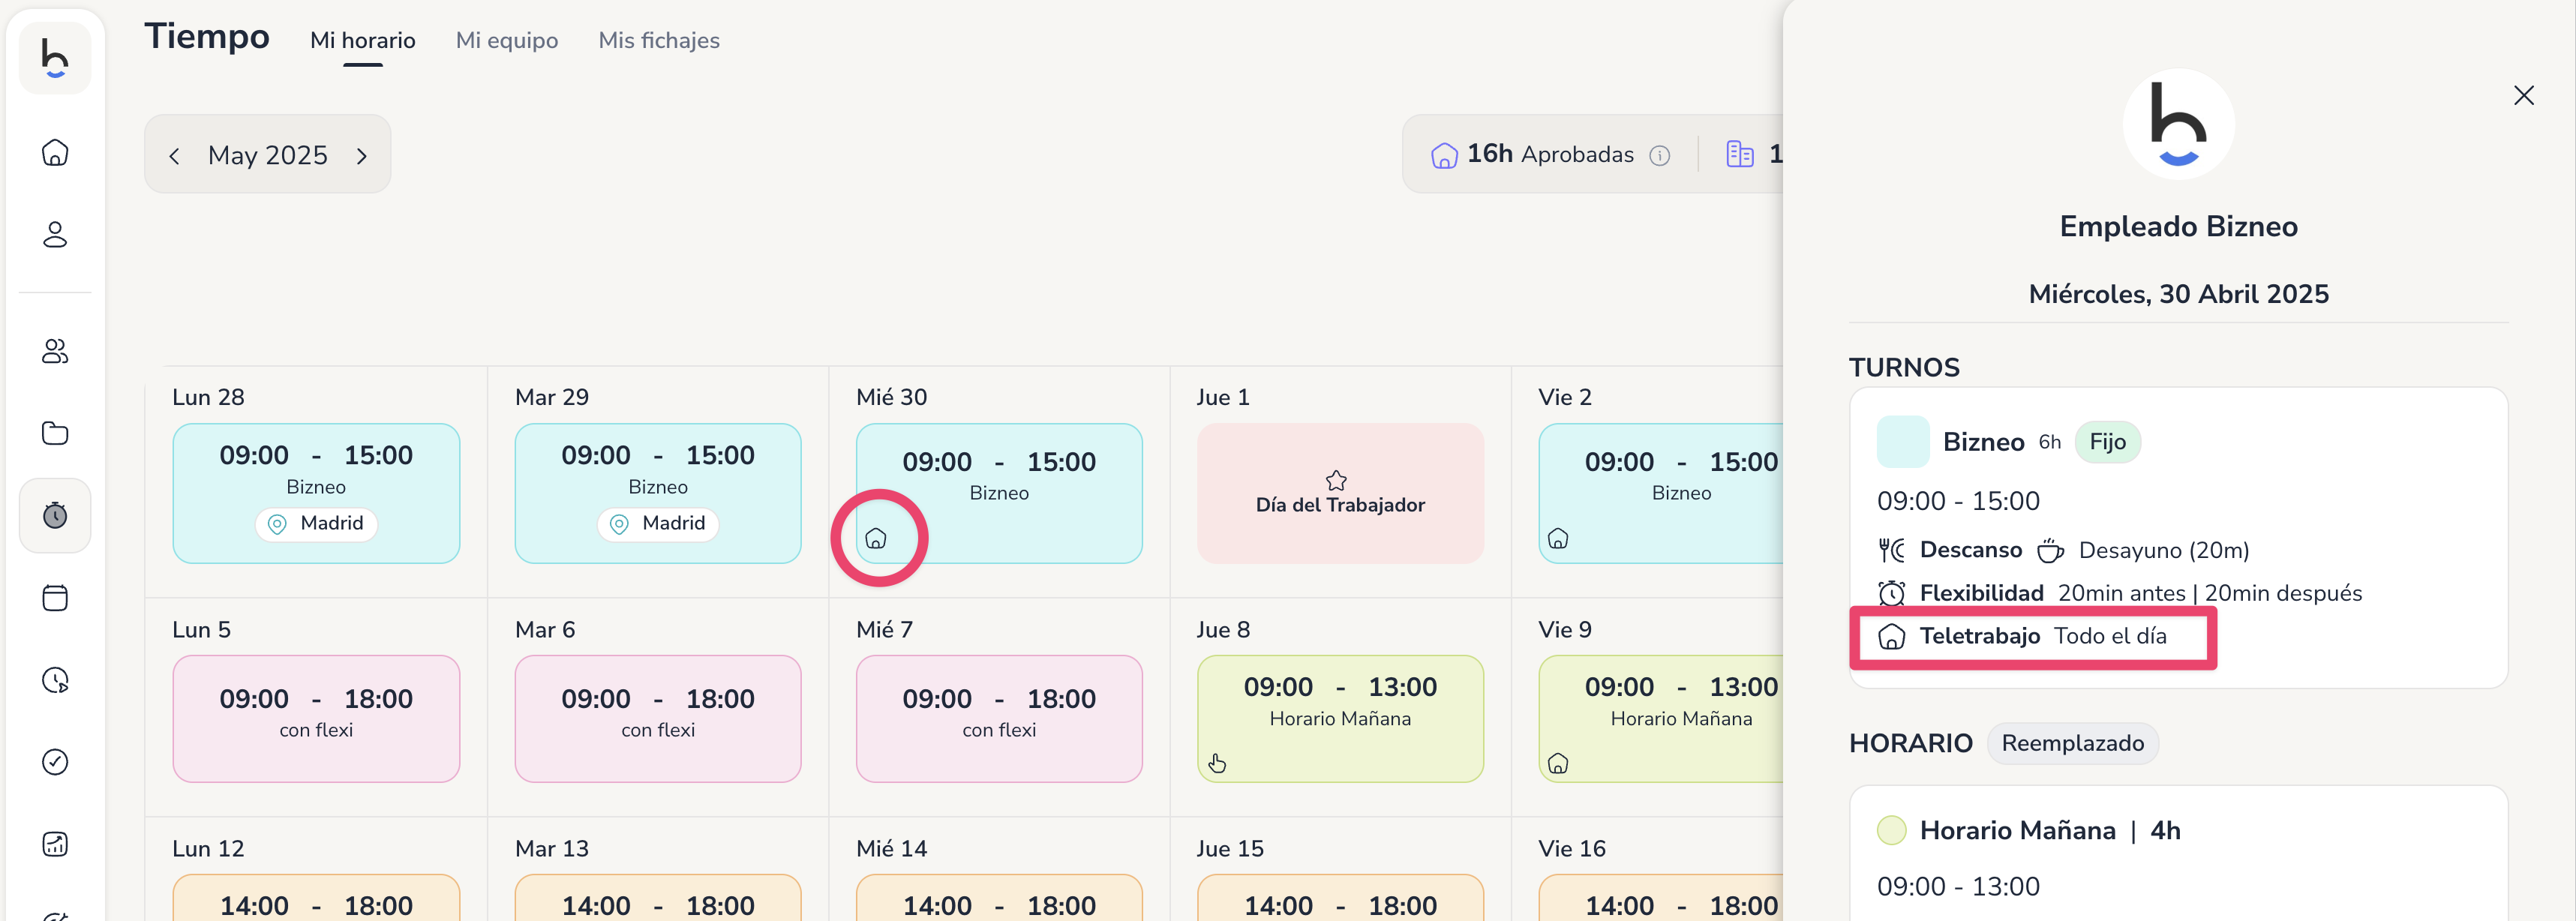Viewport: 2576px width, 921px height.
Task: Click the office building icon in summary bar
Action: 1740,154
